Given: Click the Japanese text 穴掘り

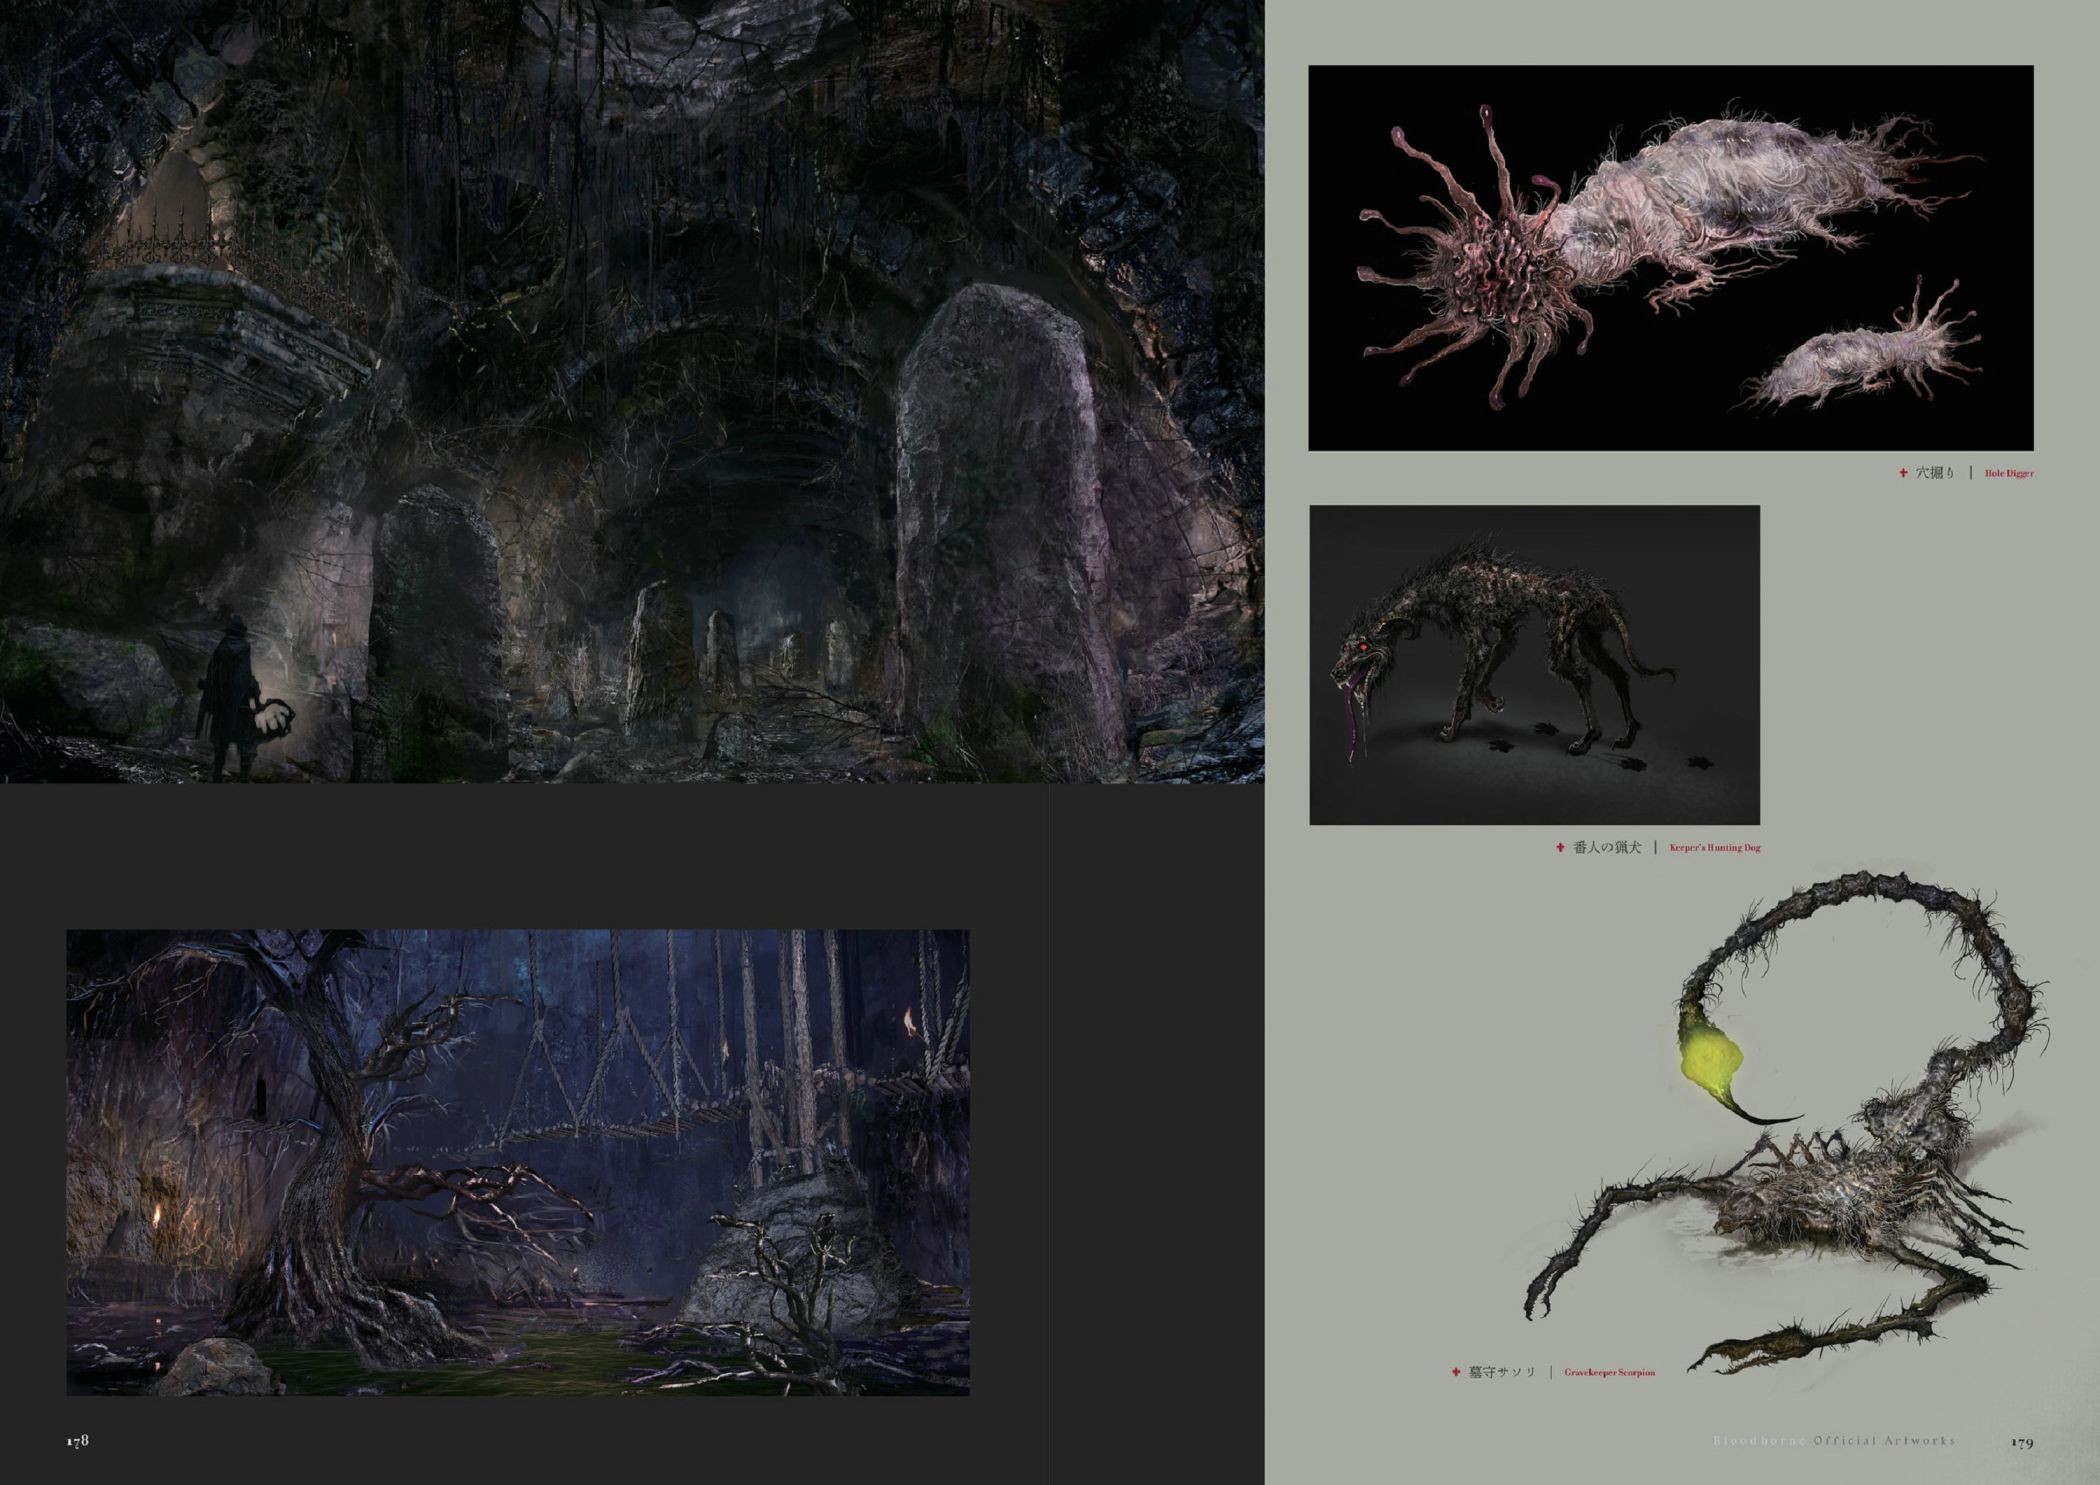Looking at the screenshot, I should coord(1935,473).
